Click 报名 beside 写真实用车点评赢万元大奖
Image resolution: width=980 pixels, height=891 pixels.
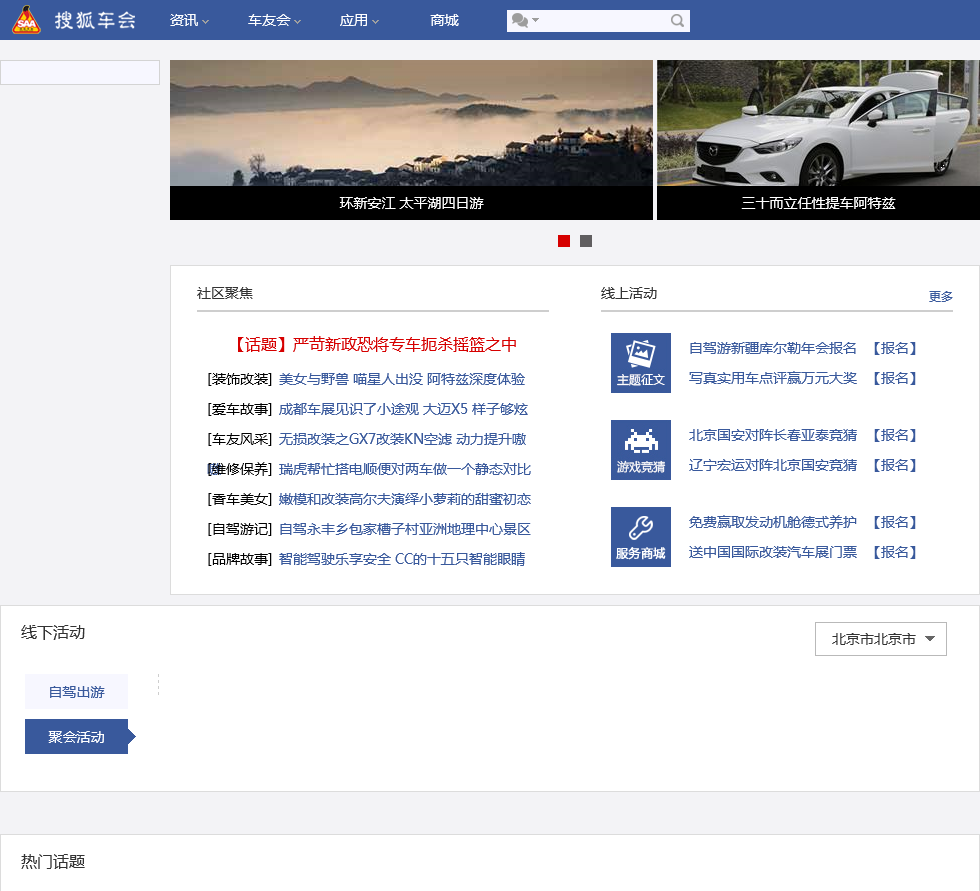point(894,378)
